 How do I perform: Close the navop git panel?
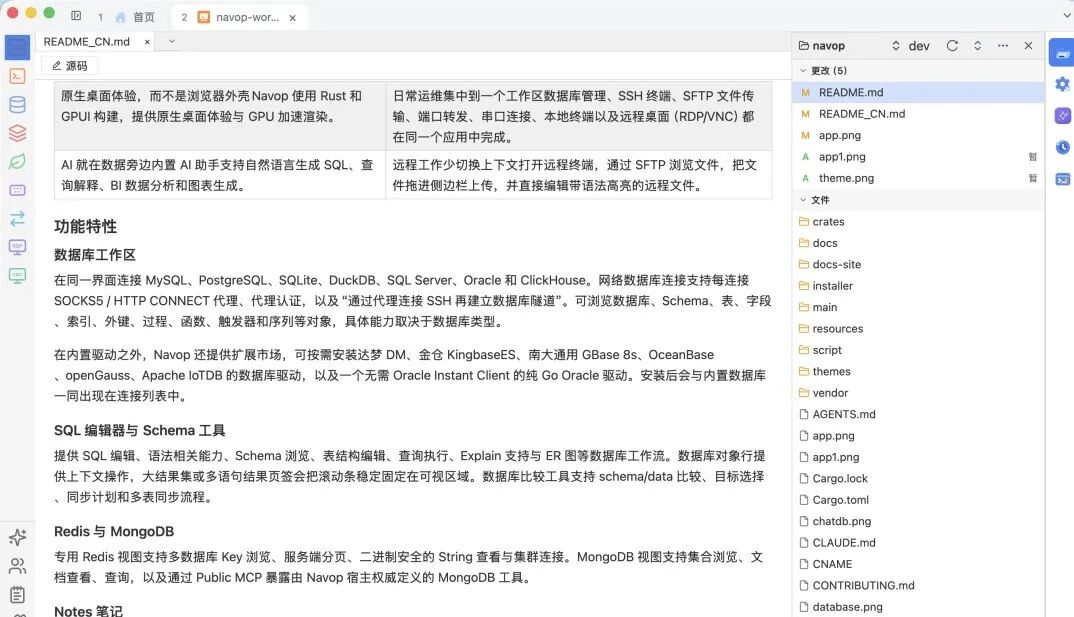[x=1028, y=45]
